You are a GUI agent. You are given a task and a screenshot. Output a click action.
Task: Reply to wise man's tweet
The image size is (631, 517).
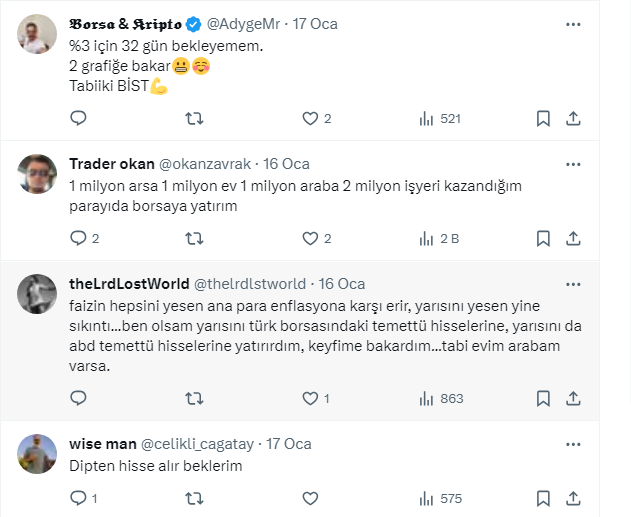coord(79,498)
